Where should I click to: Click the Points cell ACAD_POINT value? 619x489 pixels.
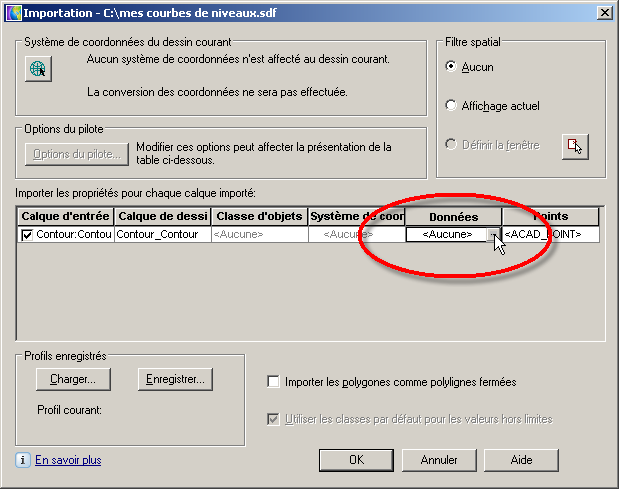click(550, 234)
